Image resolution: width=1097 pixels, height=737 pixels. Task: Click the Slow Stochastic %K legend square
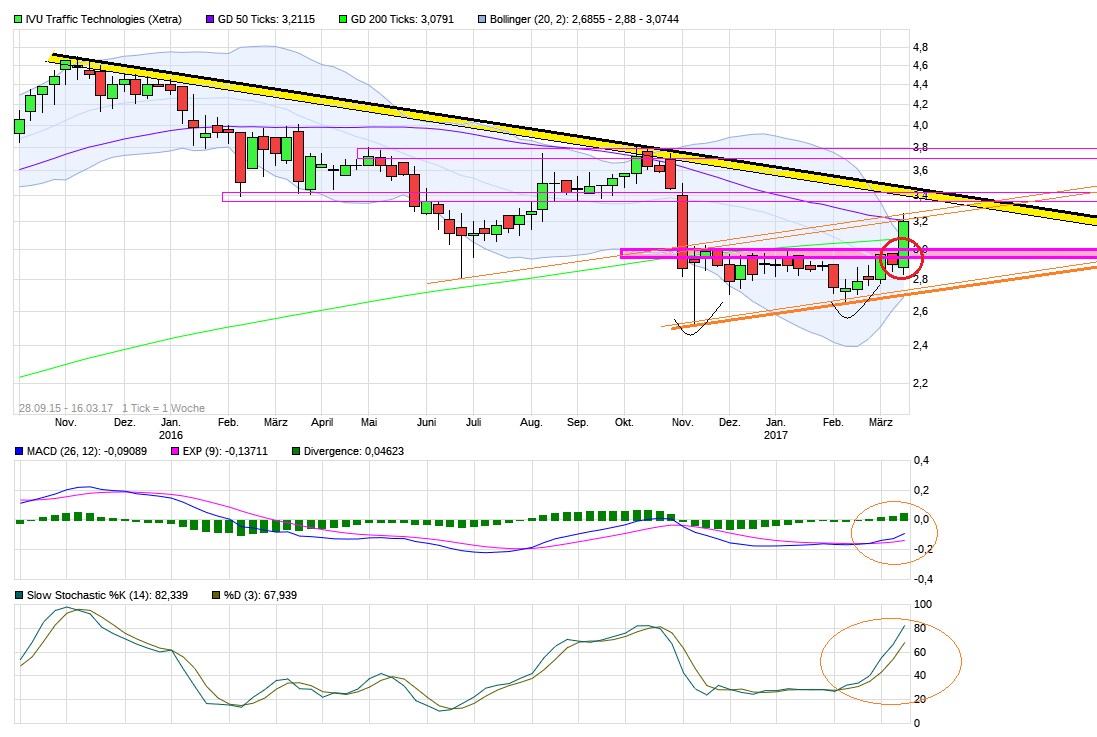pos(19,596)
